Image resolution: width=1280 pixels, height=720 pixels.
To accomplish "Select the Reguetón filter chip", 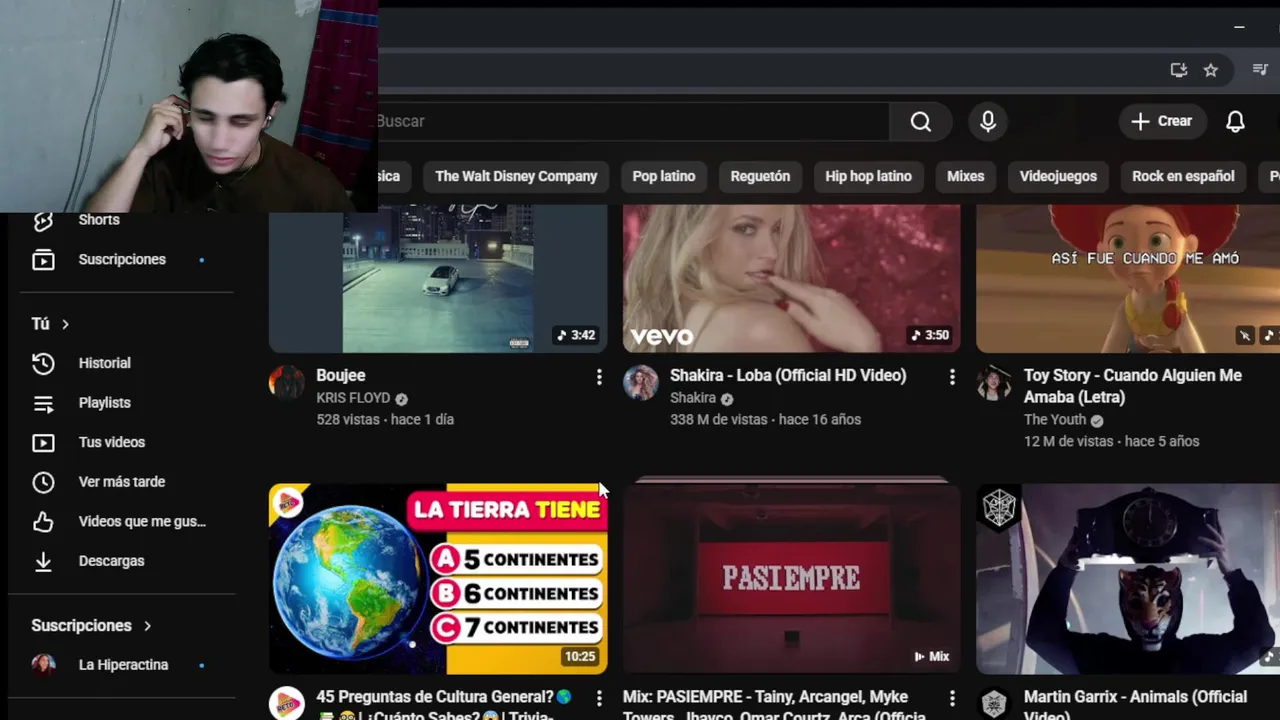I will 760,176.
